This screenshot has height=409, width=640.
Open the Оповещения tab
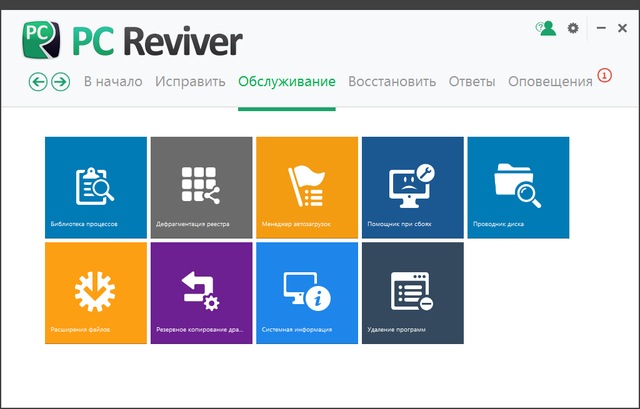coord(550,81)
